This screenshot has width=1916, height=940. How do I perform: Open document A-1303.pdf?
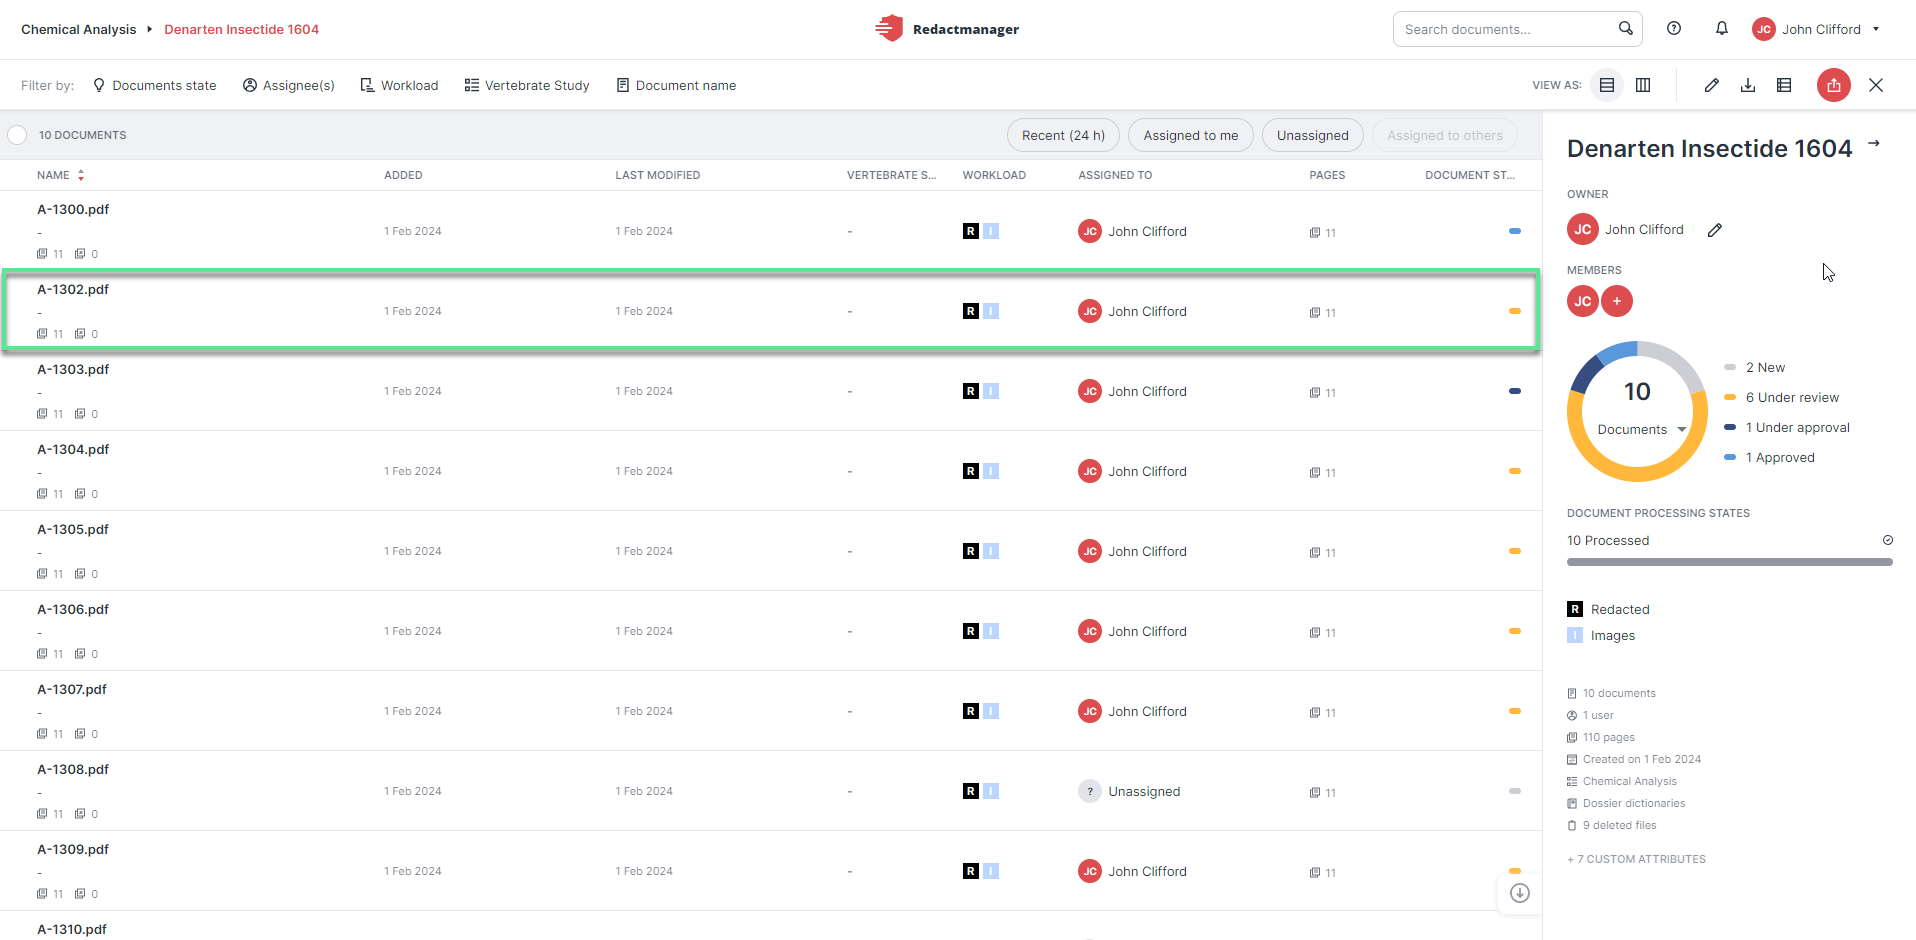point(73,369)
